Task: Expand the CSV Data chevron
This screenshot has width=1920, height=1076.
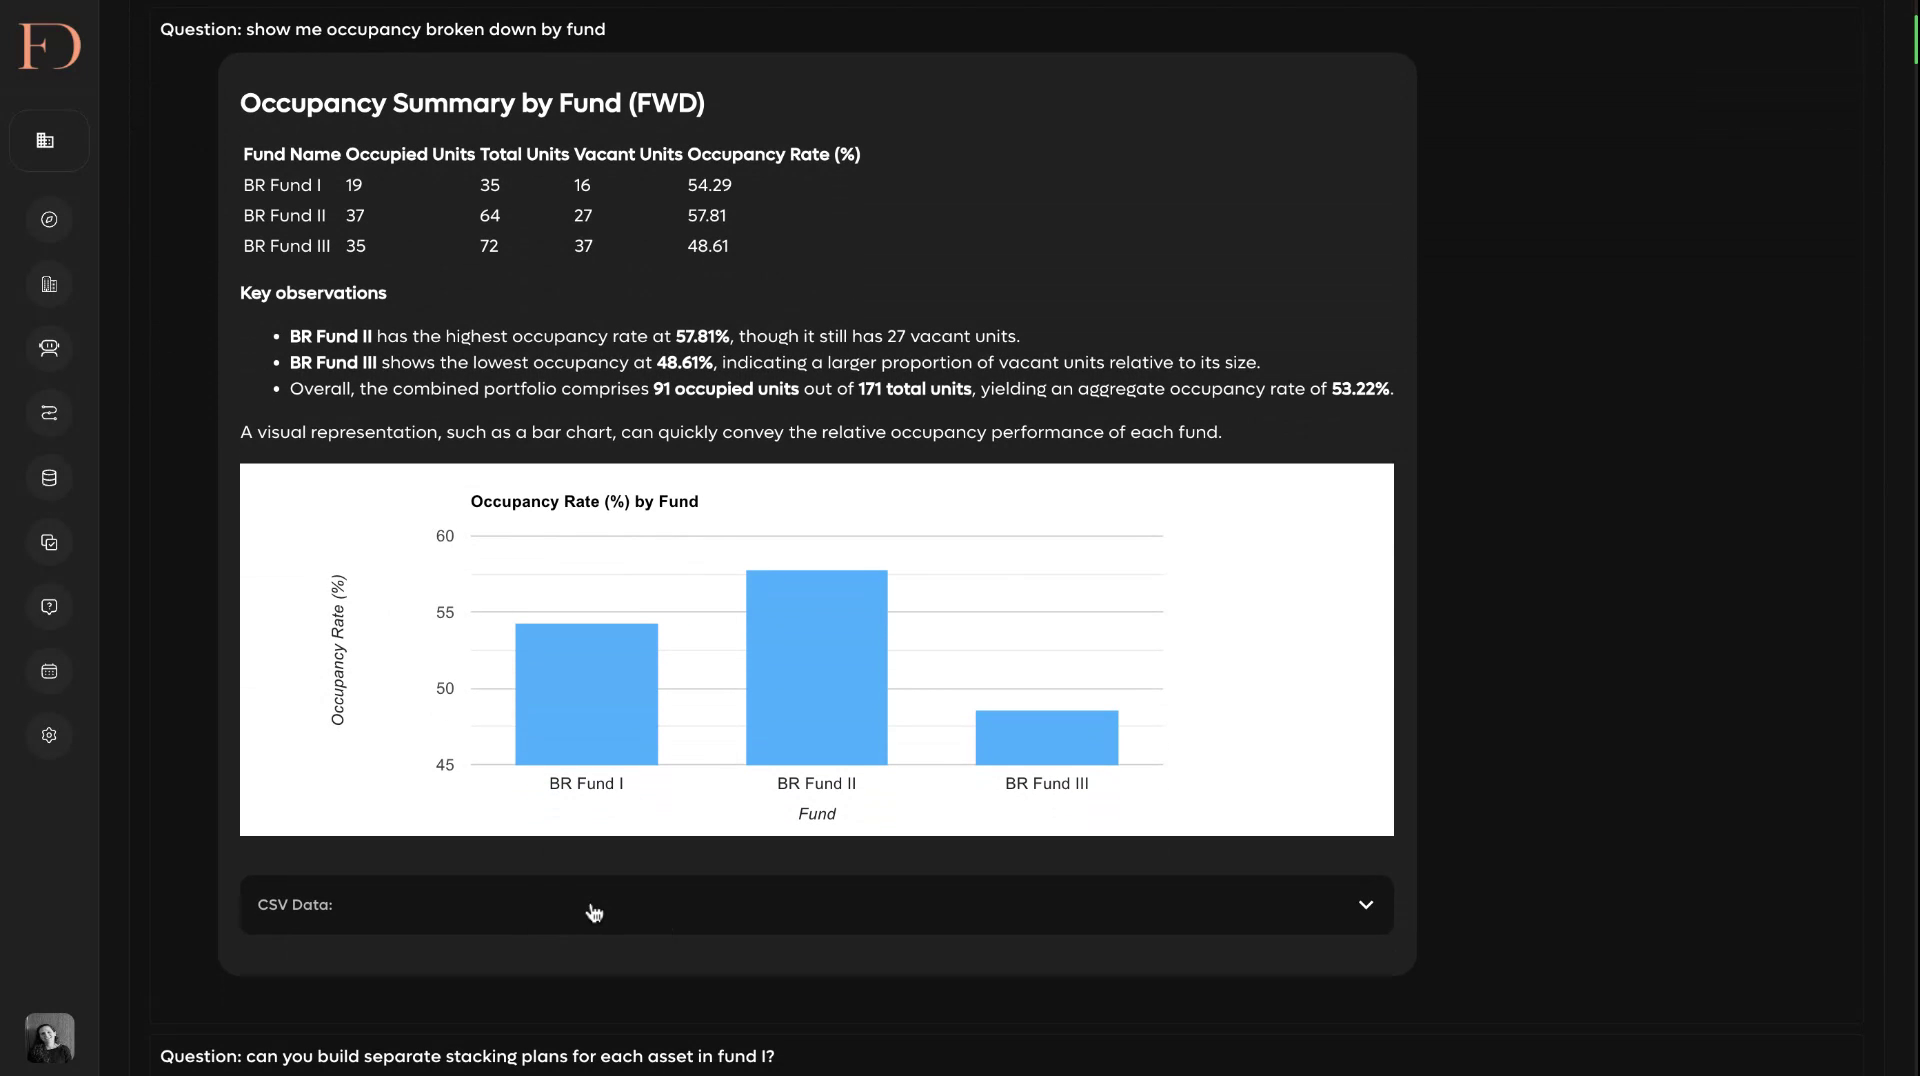Action: coord(1365,905)
